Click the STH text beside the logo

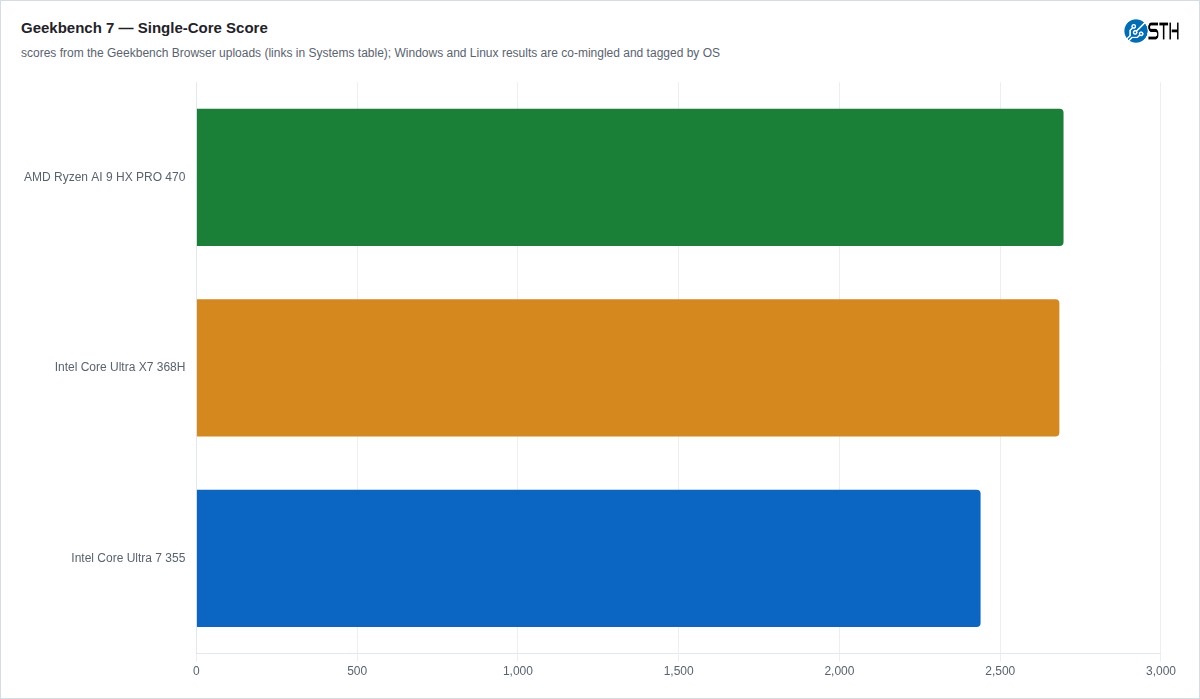[x=1164, y=31]
